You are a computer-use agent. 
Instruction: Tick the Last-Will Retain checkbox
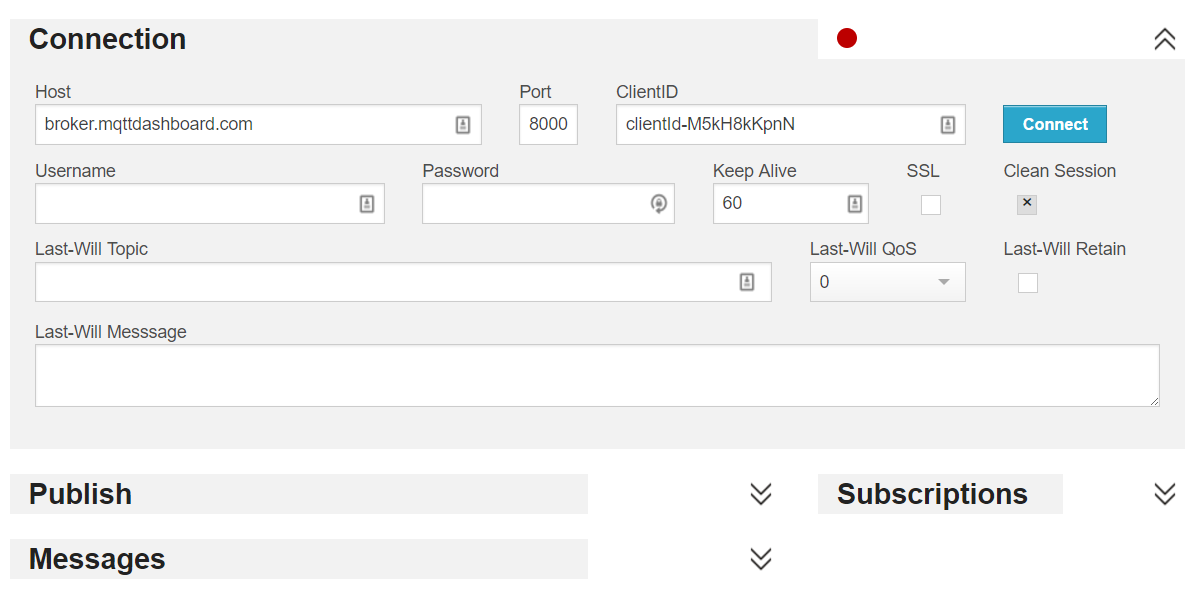pos(1028,283)
